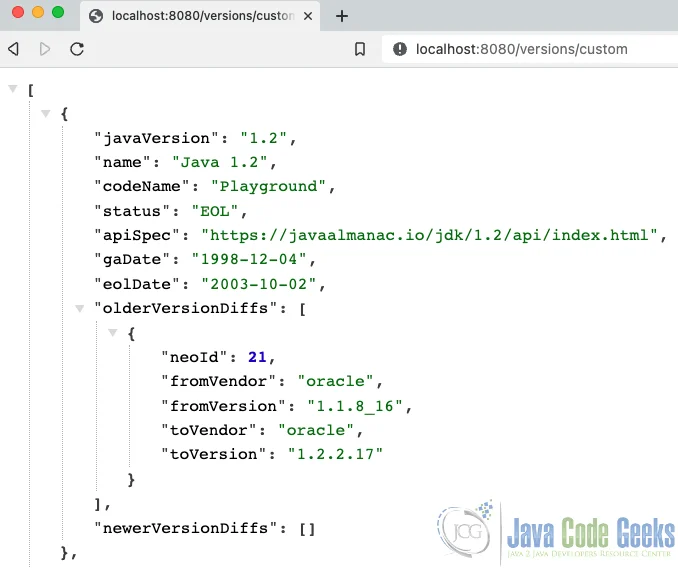This screenshot has height=568, width=678.
Task: Click the site security warning icon
Action: (400, 49)
